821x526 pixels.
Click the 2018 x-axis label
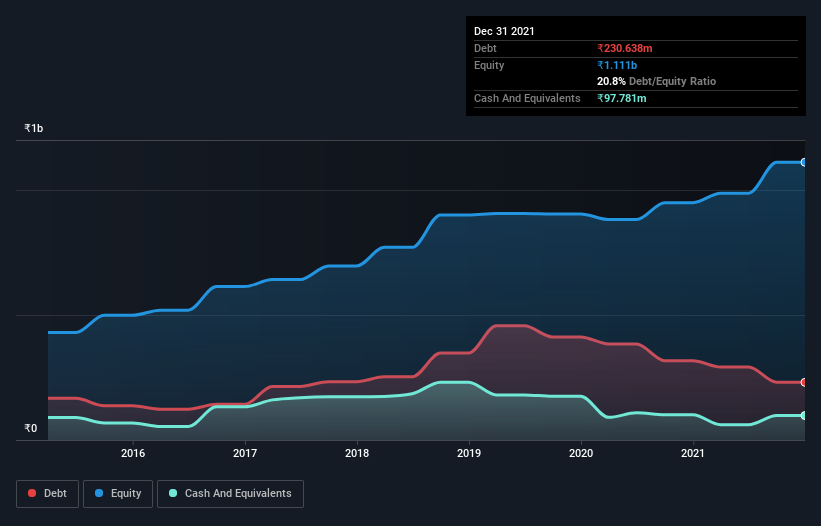pyautogui.click(x=357, y=453)
